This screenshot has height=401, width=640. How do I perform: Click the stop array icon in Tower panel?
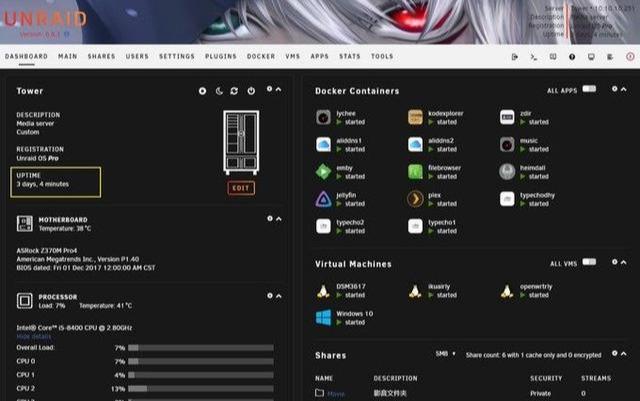[202, 91]
